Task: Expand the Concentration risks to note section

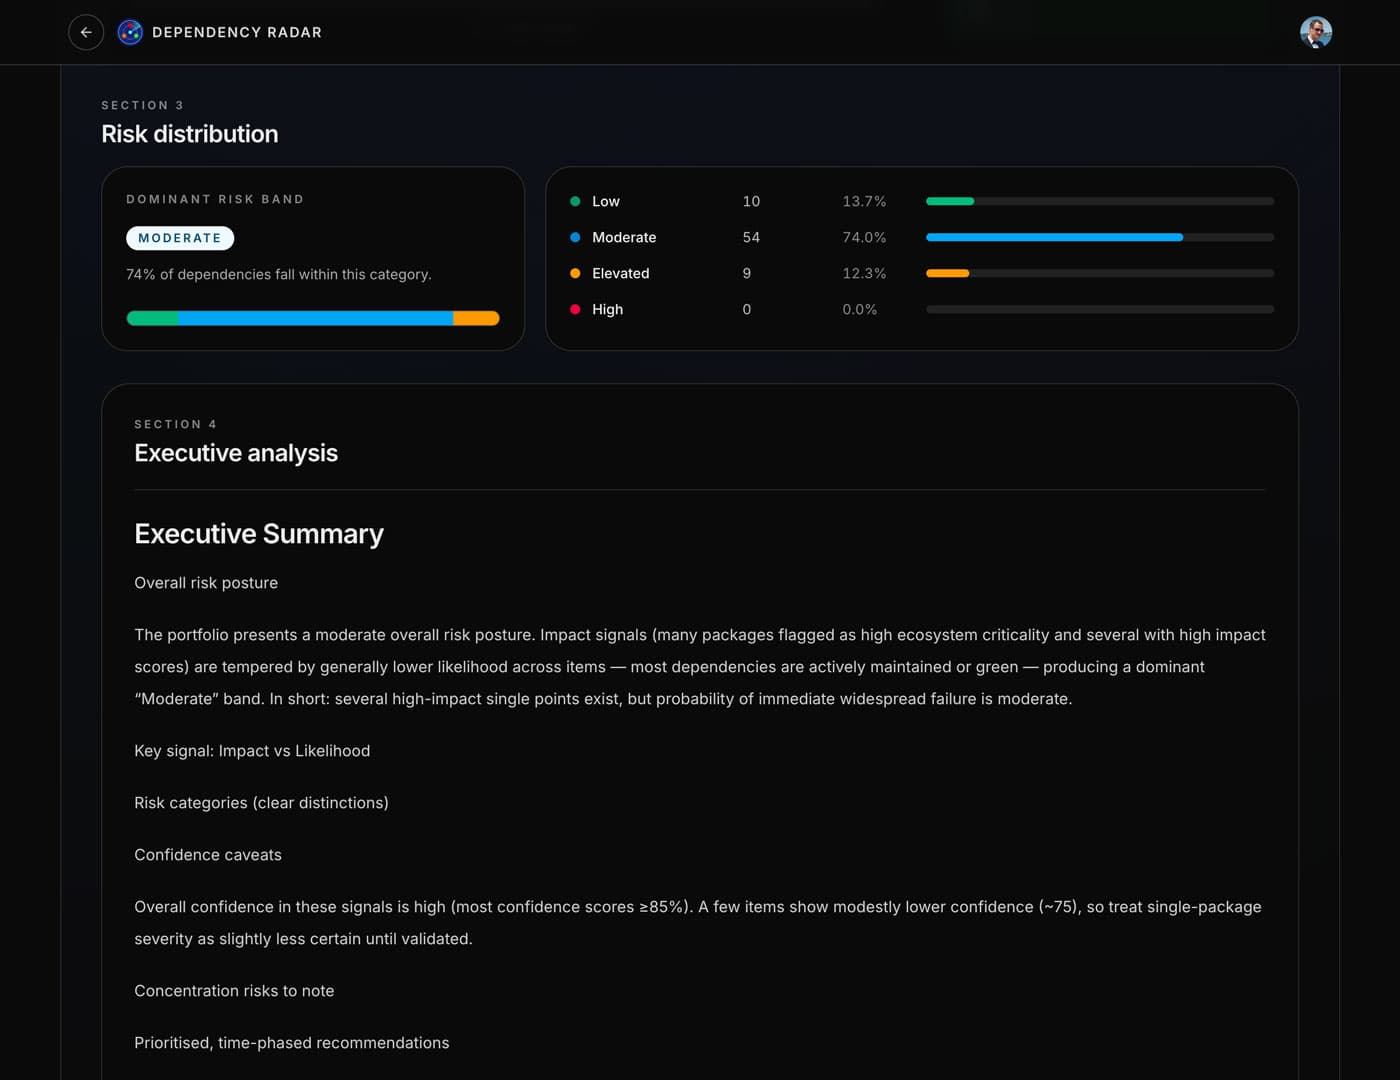Action: click(234, 991)
